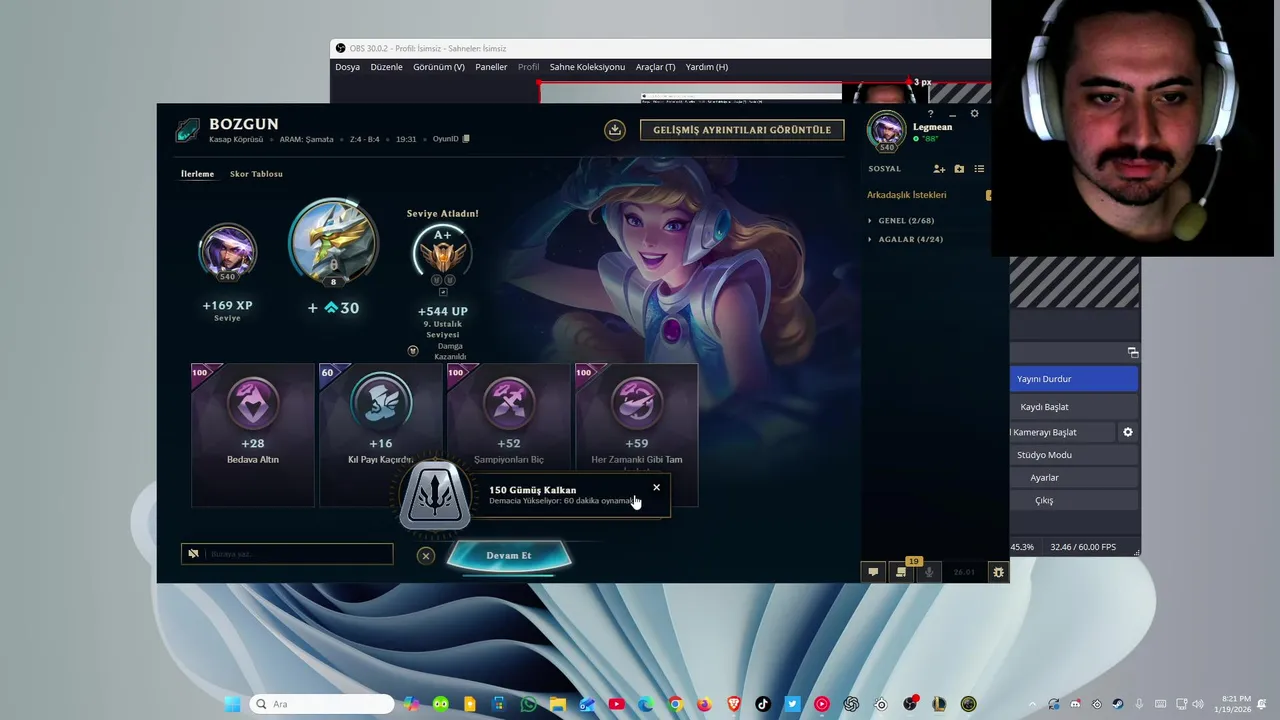
Task: Click the round X next to Devam Et
Action: [x=426, y=555]
